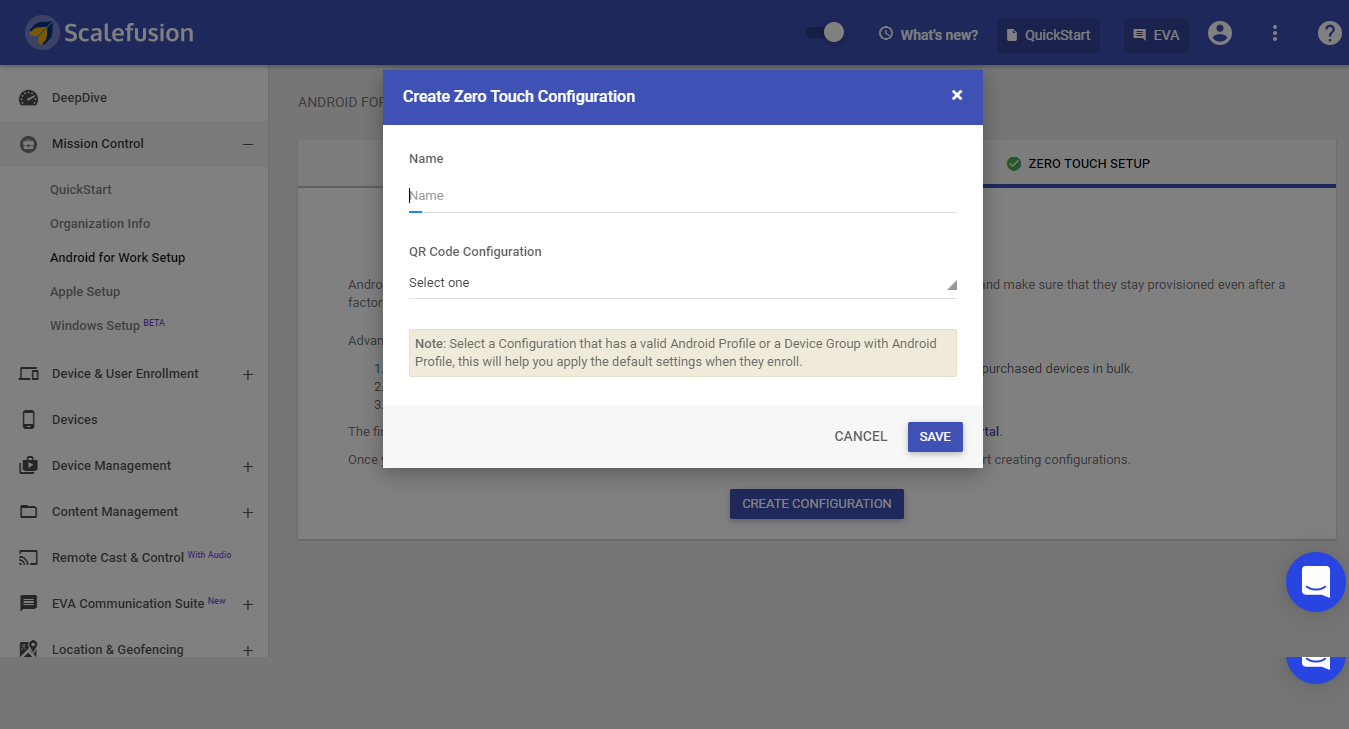Open the user account avatar icon
This screenshot has width=1349, height=729.
point(1219,32)
